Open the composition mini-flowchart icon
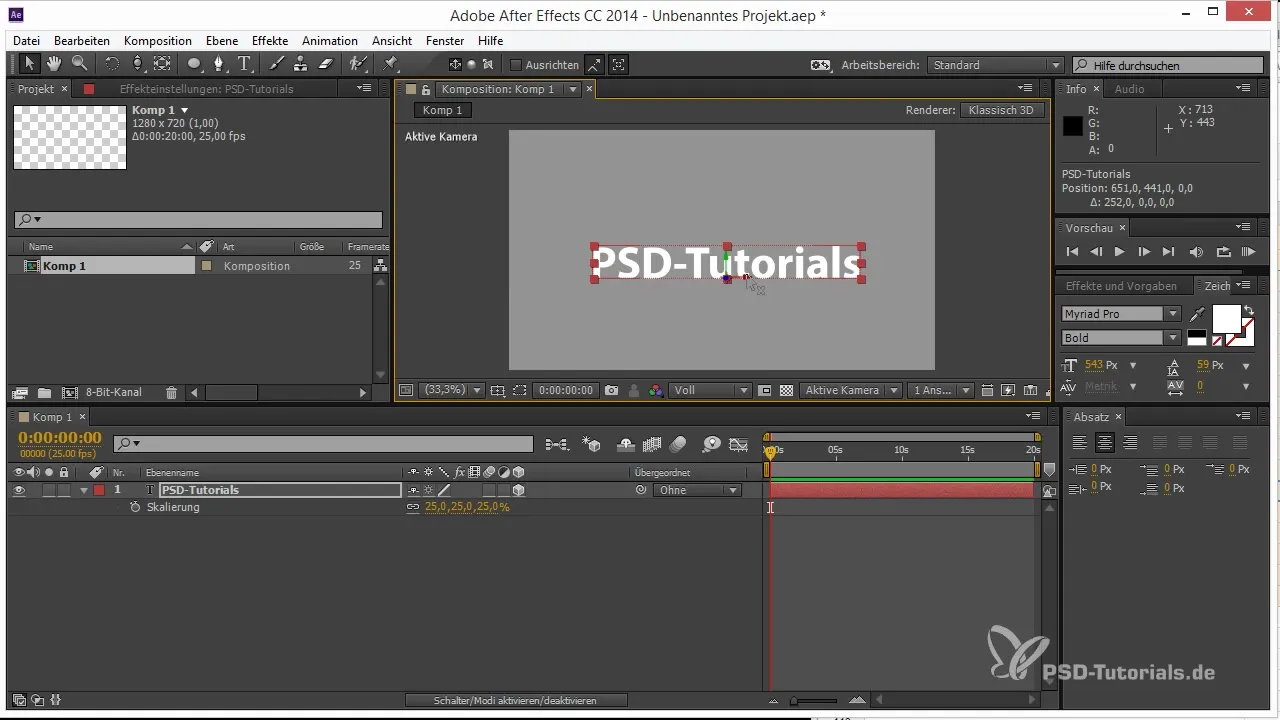Image resolution: width=1280 pixels, height=720 pixels. coord(557,444)
